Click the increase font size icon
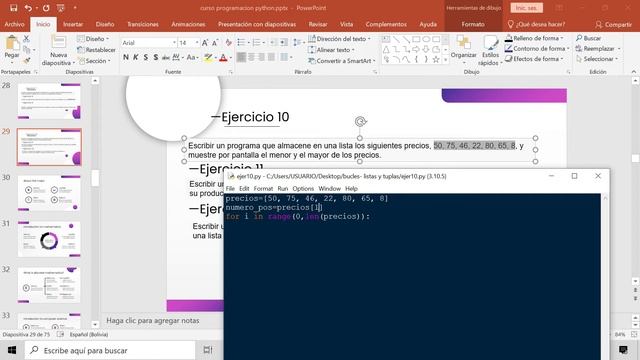The height and width of the screenshot is (360, 640). tap(205, 42)
